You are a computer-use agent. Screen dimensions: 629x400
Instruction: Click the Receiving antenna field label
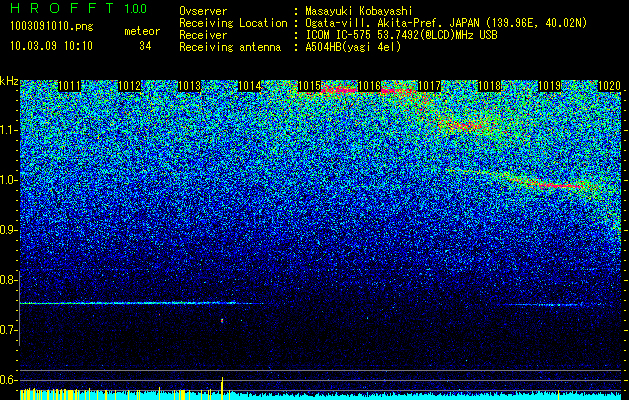(x=230, y=47)
